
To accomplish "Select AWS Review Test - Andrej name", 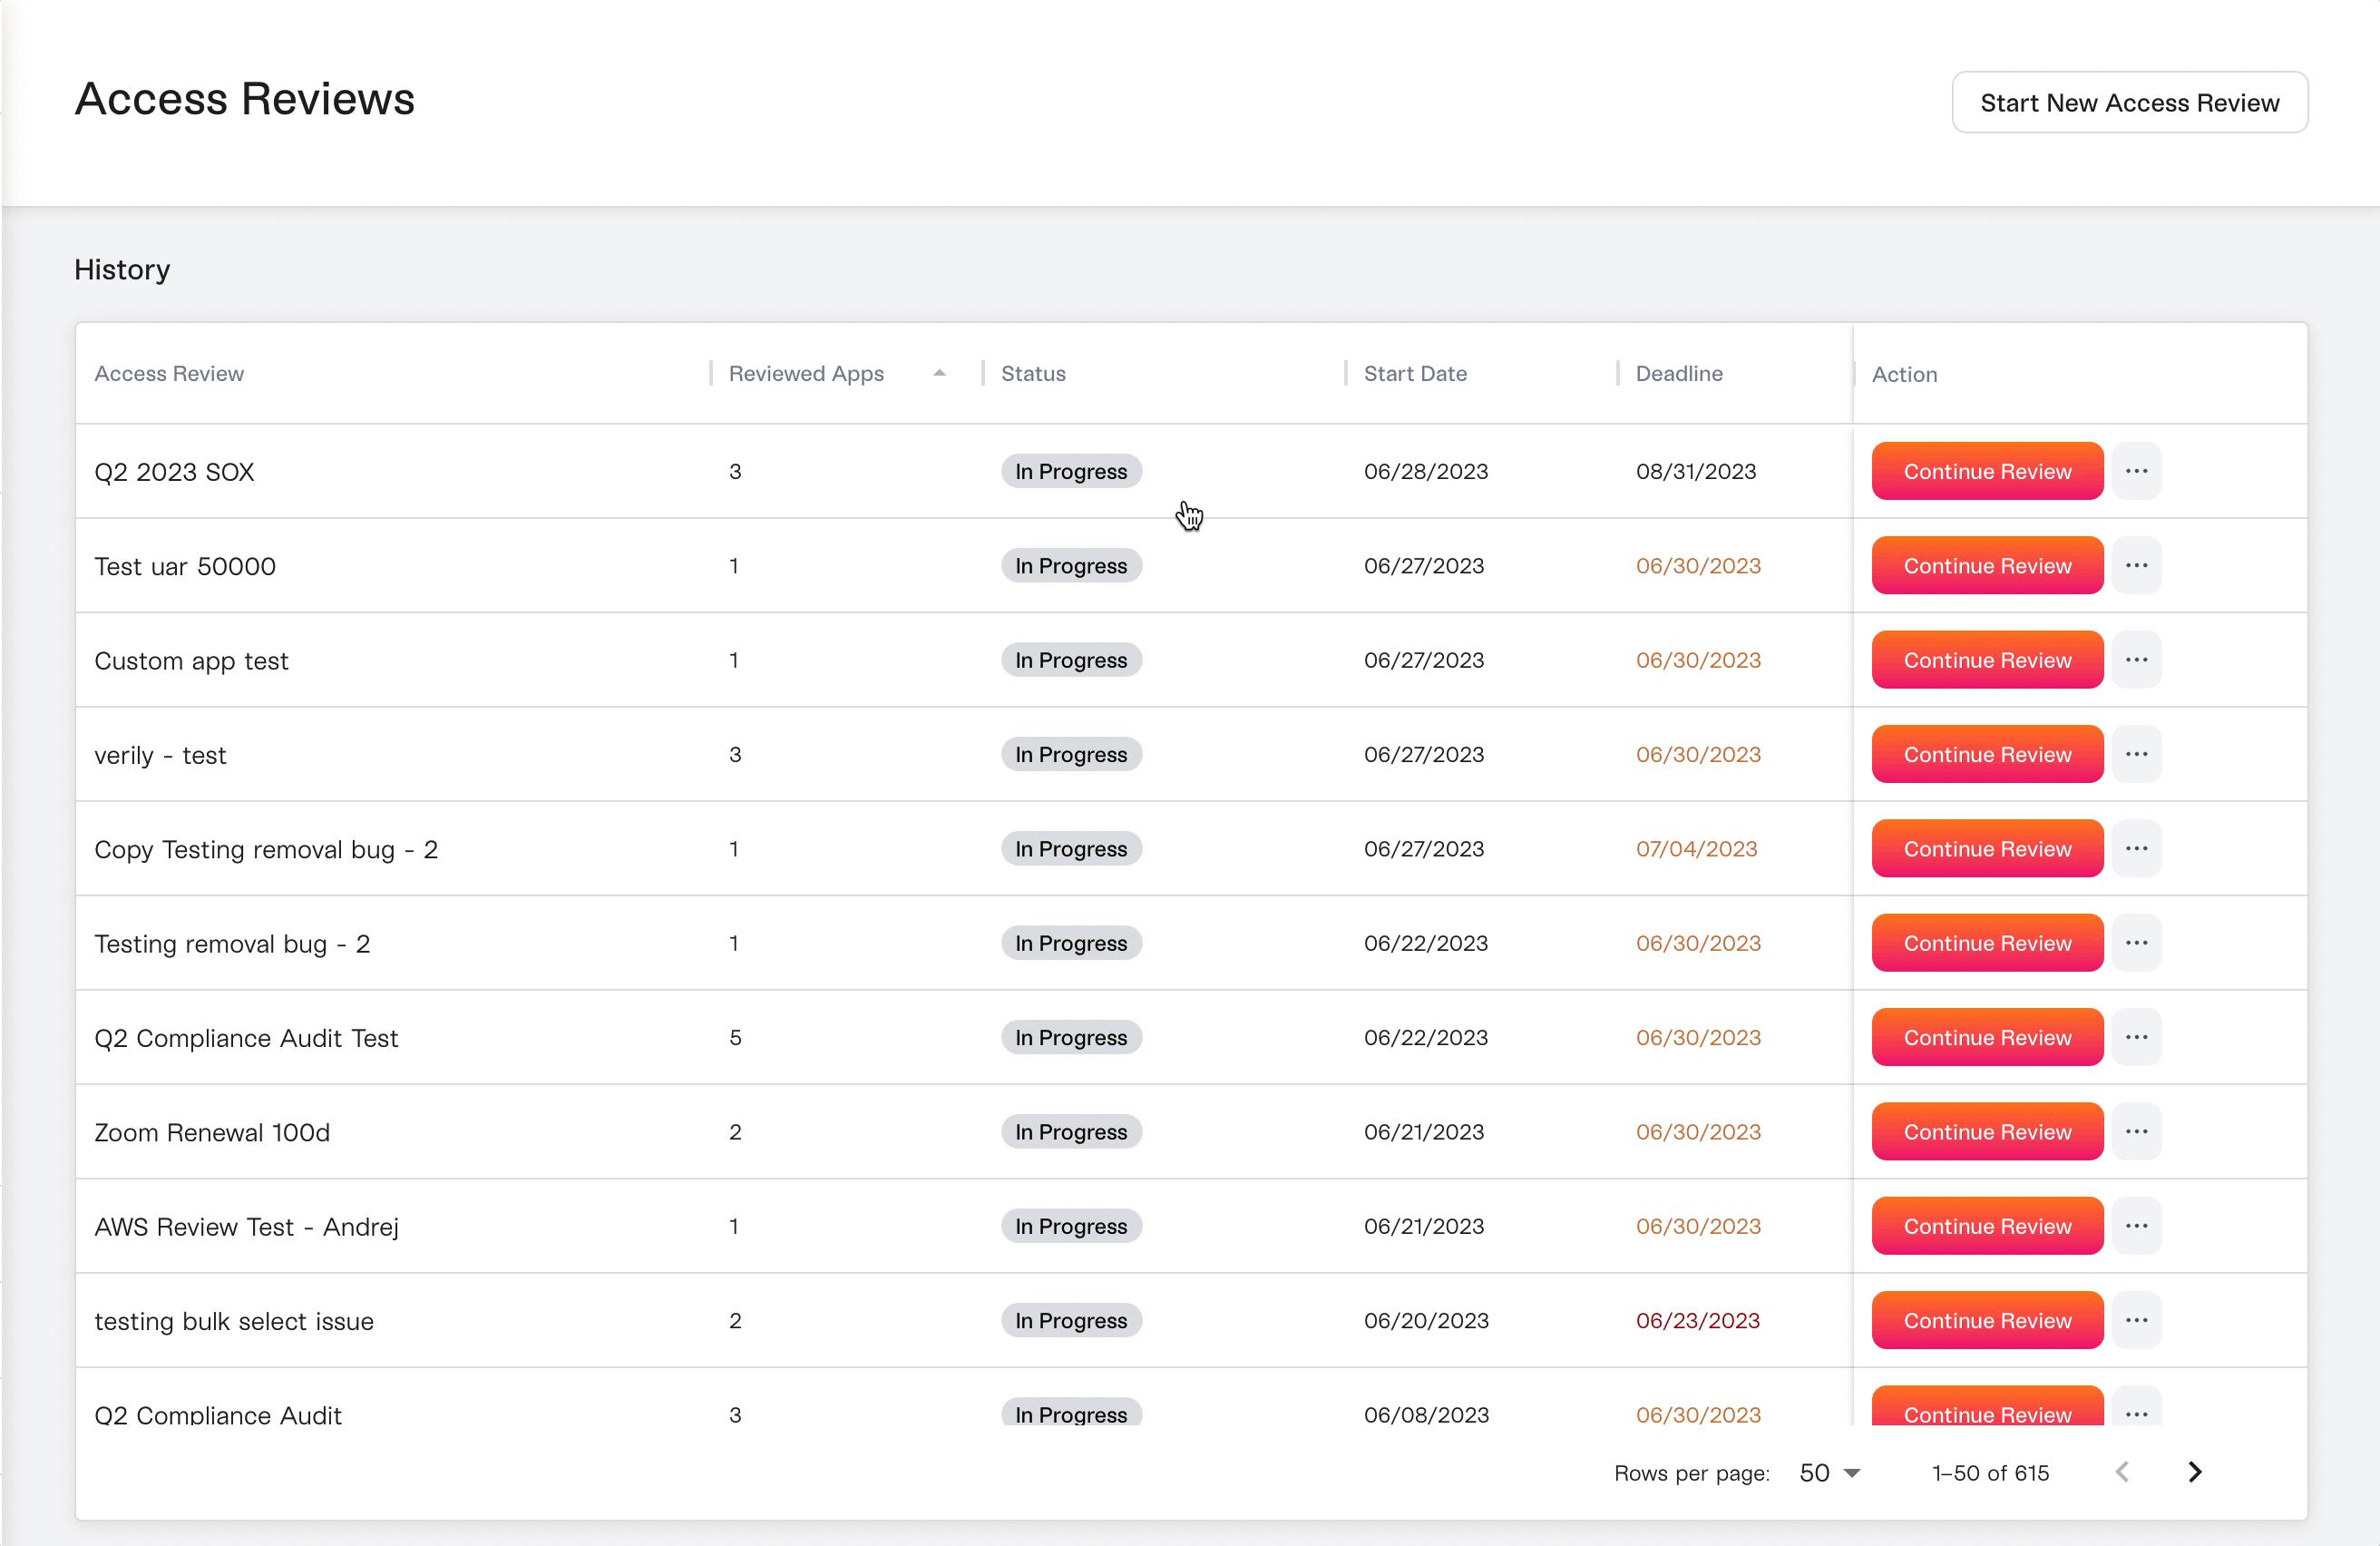I will point(246,1227).
